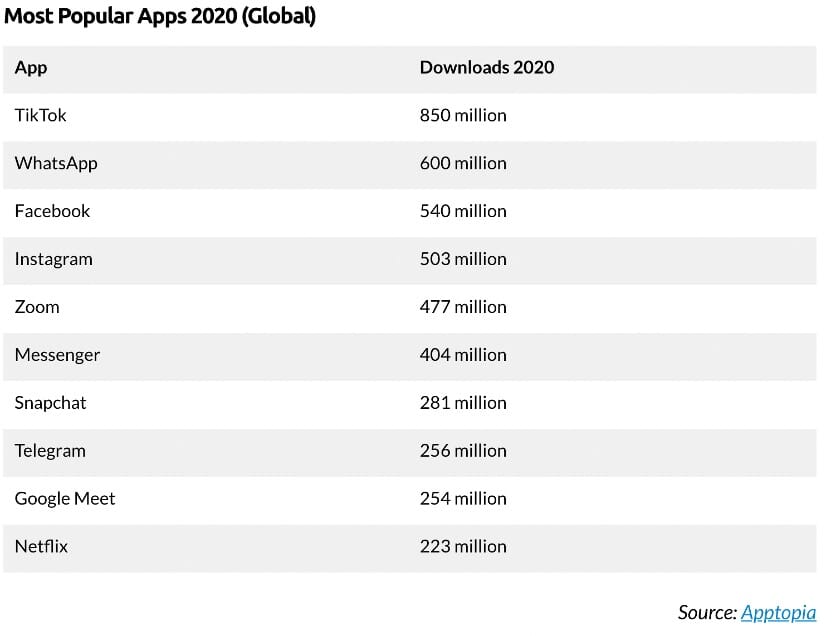Select the 850 million value
This screenshot has width=832, height=636.
pos(463,115)
